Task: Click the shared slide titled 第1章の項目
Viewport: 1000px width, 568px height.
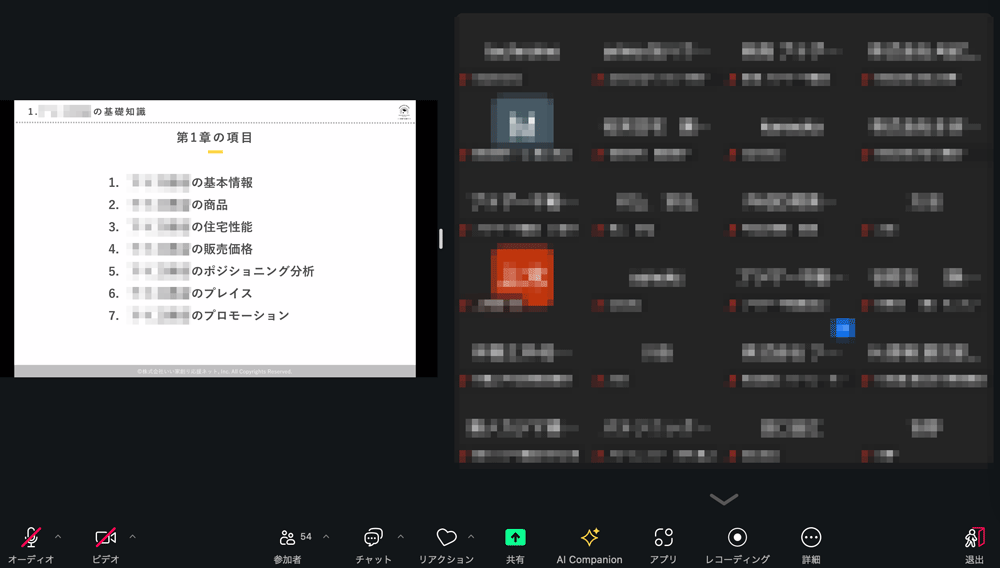Action: pyautogui.click(x=215, y=239)
